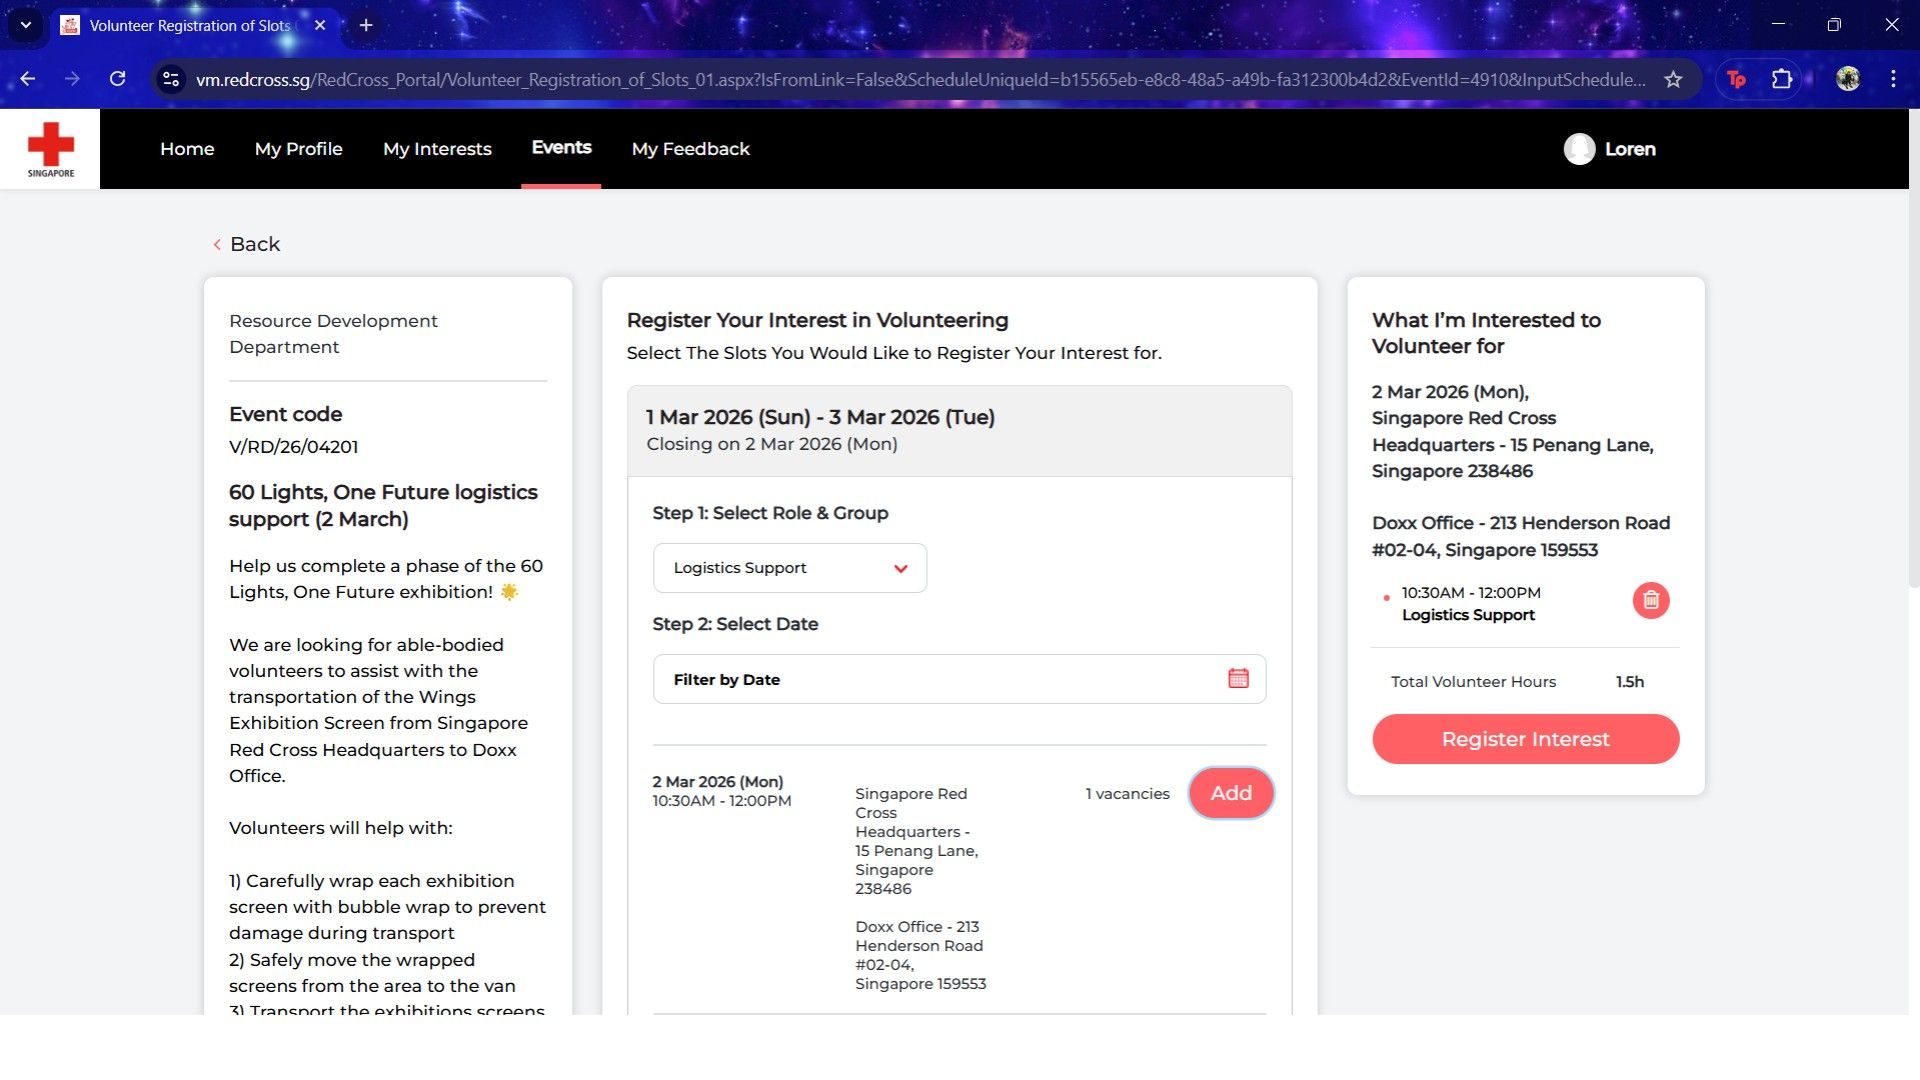Click the browser address bar URL

pos(920,79)
